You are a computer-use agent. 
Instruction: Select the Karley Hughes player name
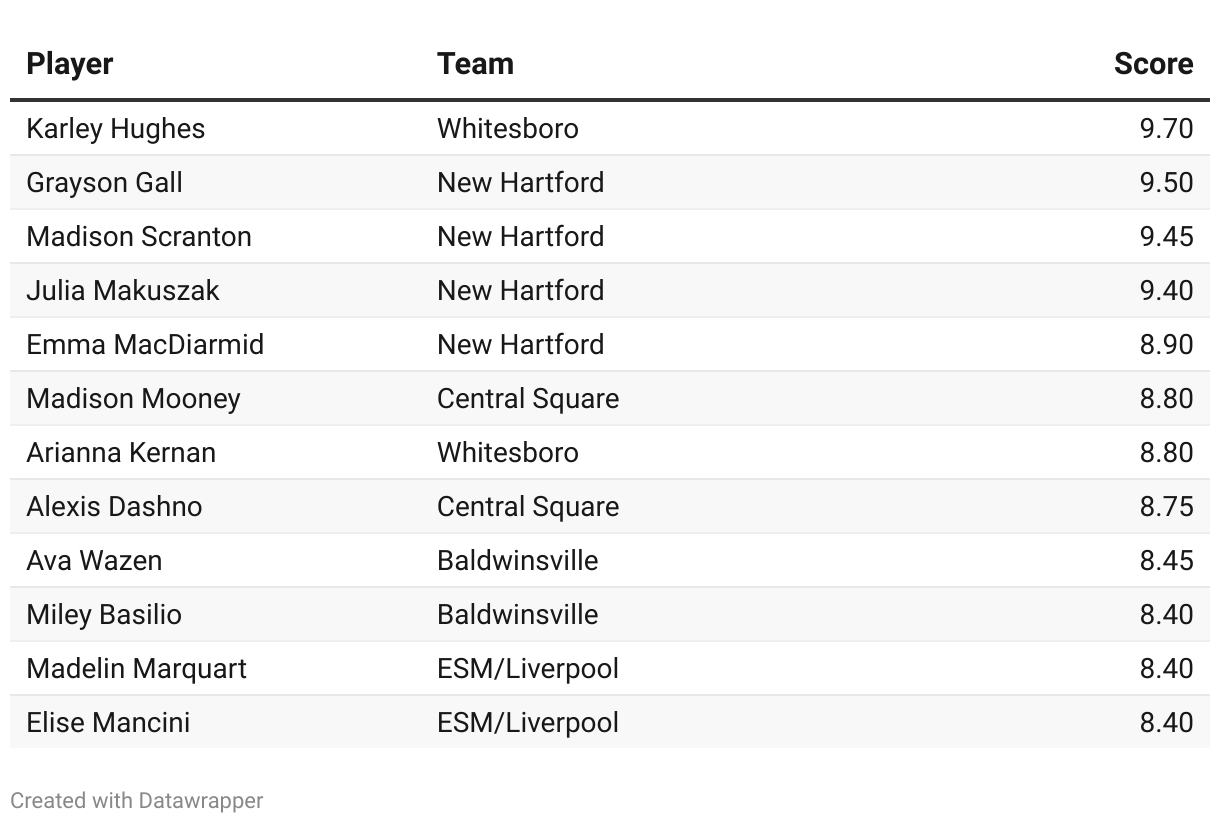point(116,129)
